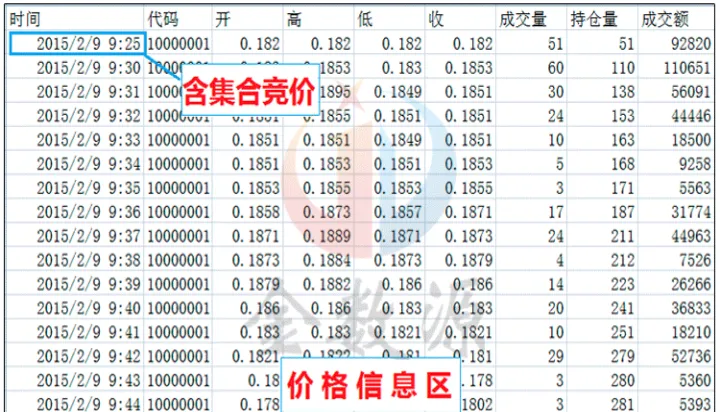Click low price 0.1849 in 9:31 row
Screen dimensions: 720x412
point(398,92)
